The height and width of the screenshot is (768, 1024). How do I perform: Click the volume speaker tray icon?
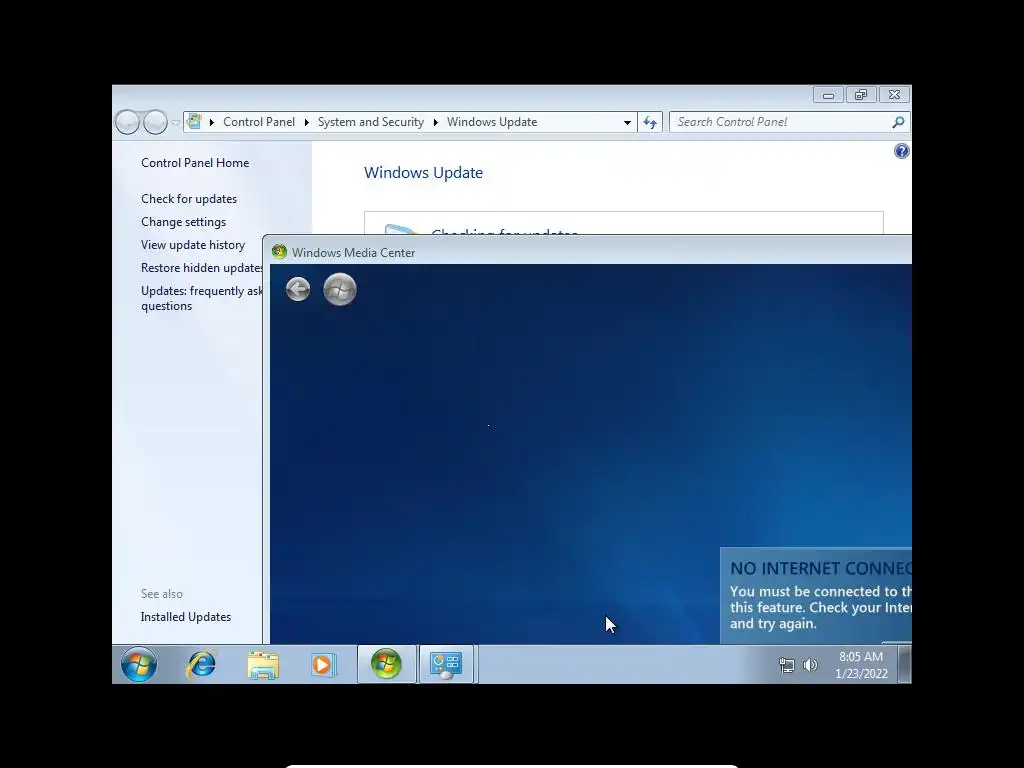coord(810,665)
